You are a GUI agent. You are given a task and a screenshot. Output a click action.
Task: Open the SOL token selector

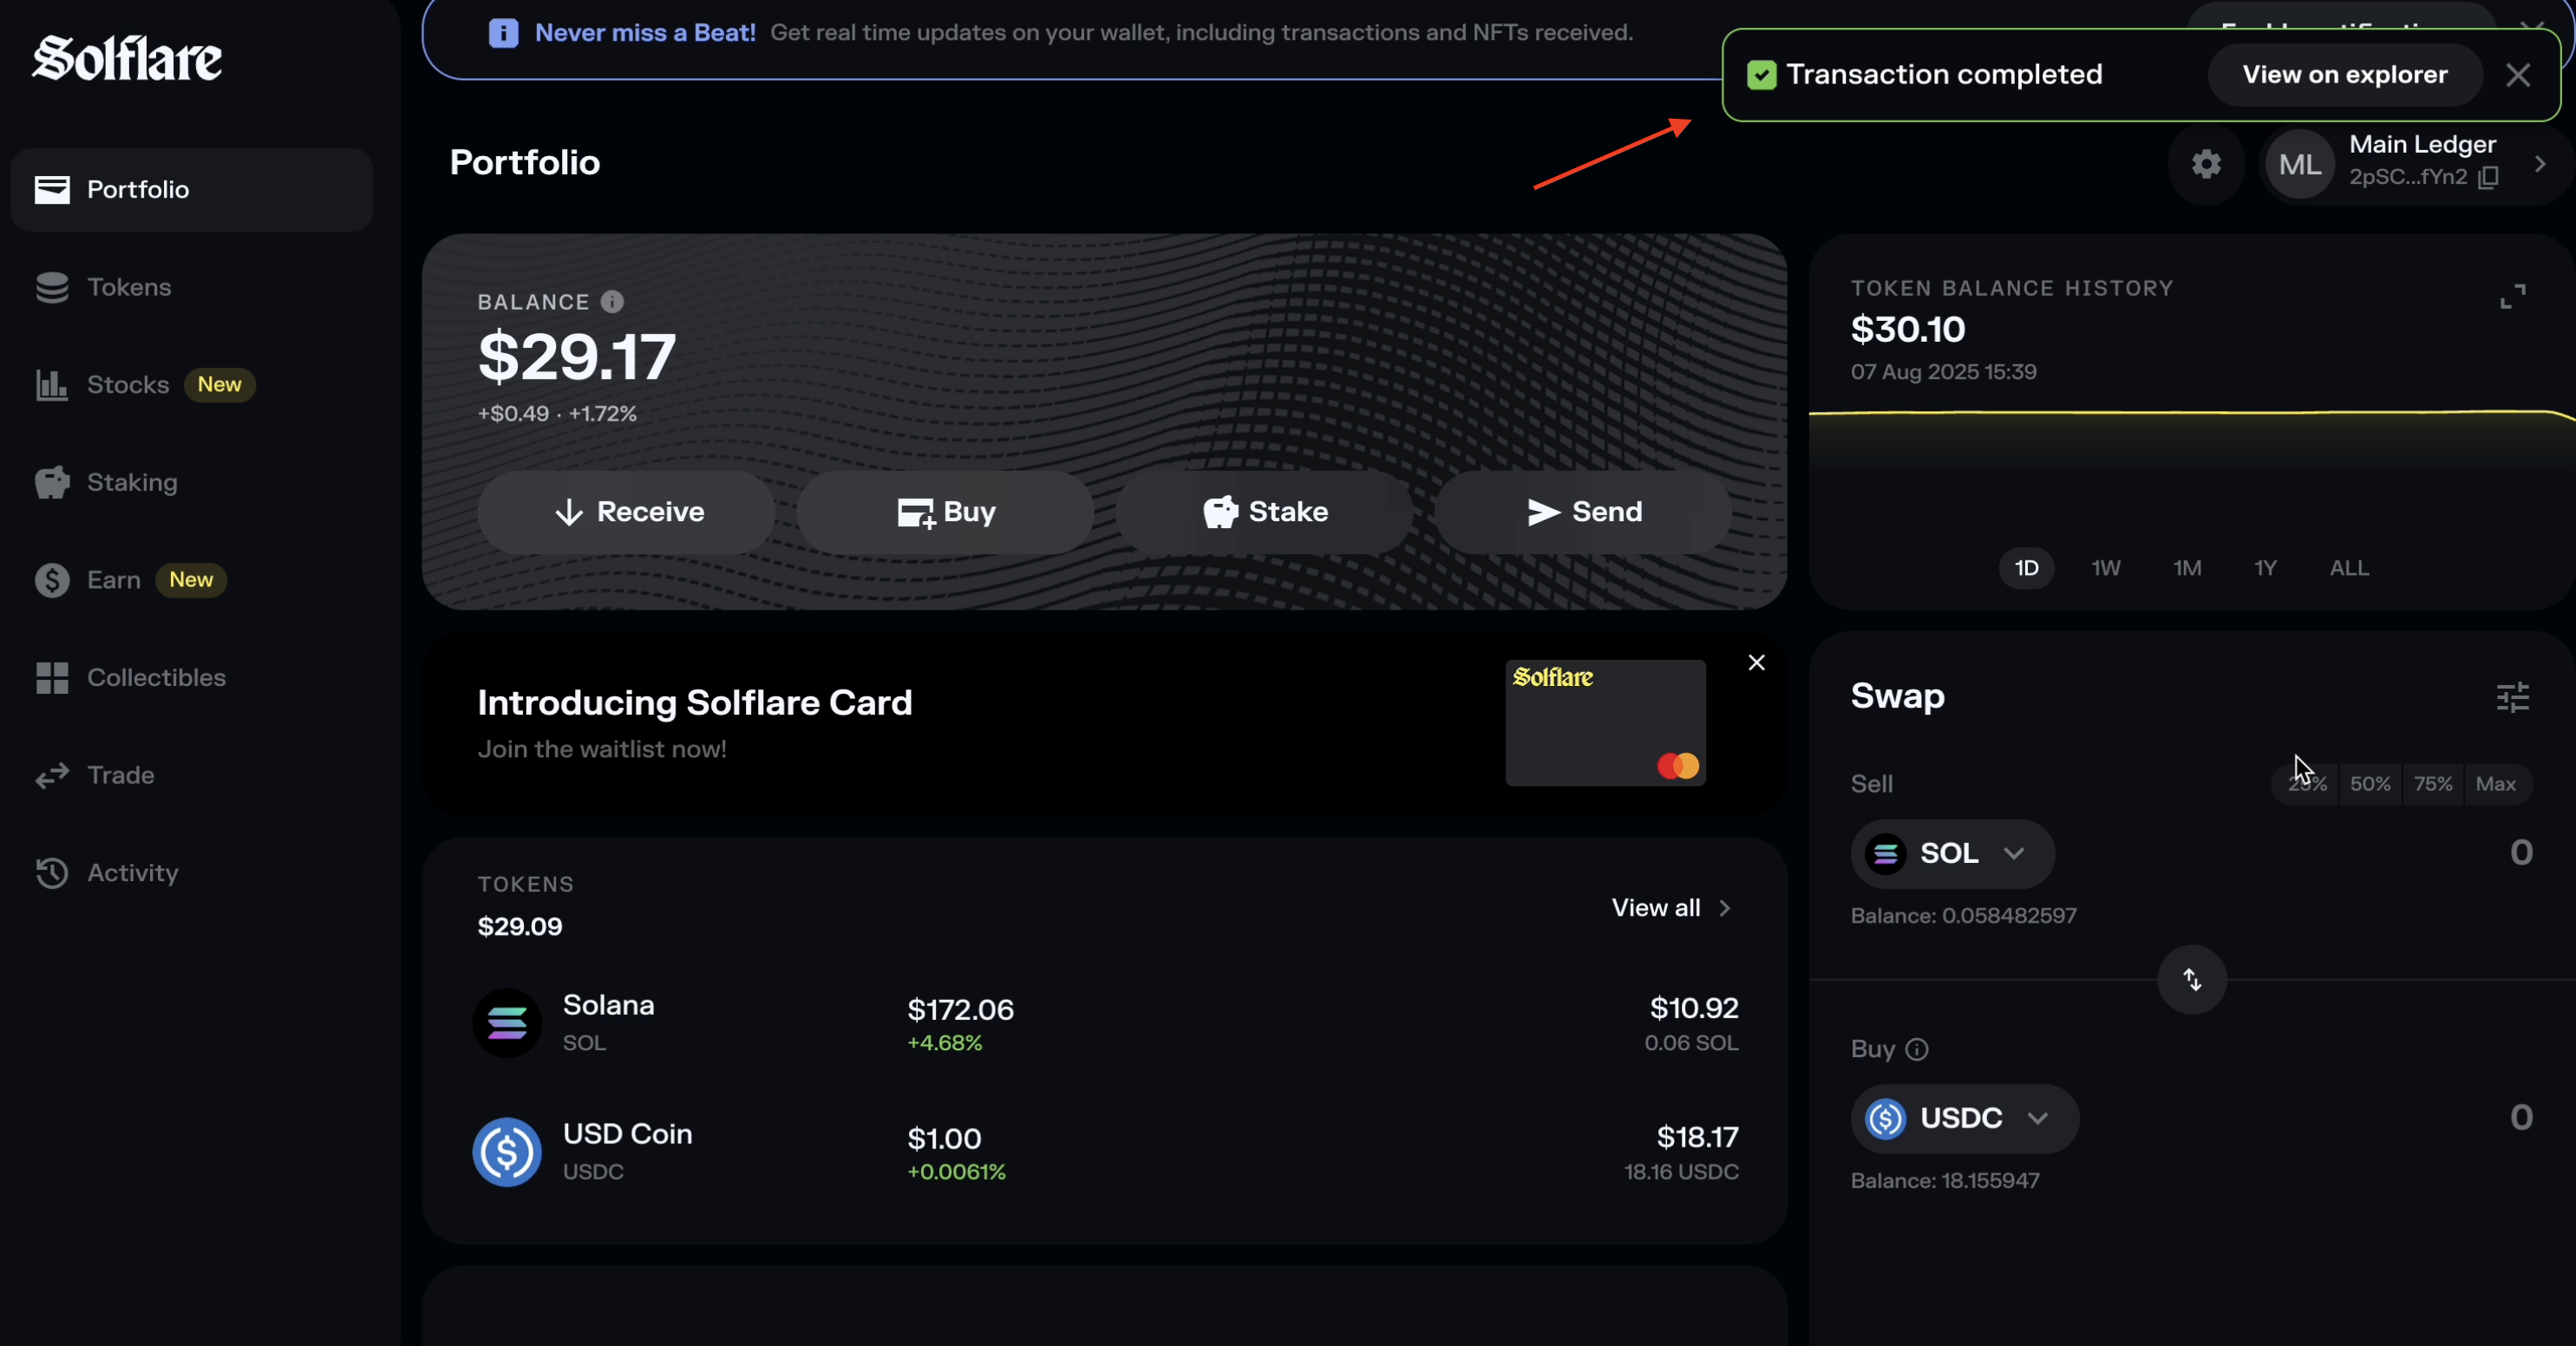[1951, 854]
